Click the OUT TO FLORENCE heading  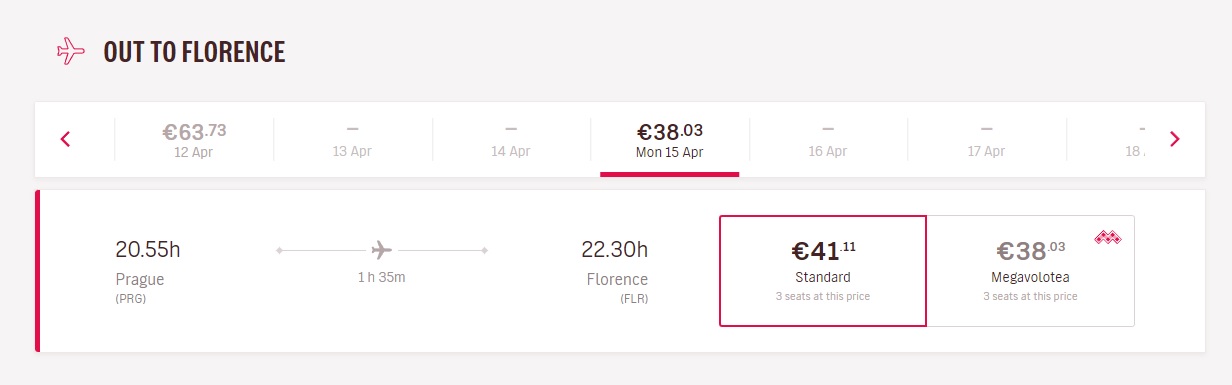[x=194, y=52]
